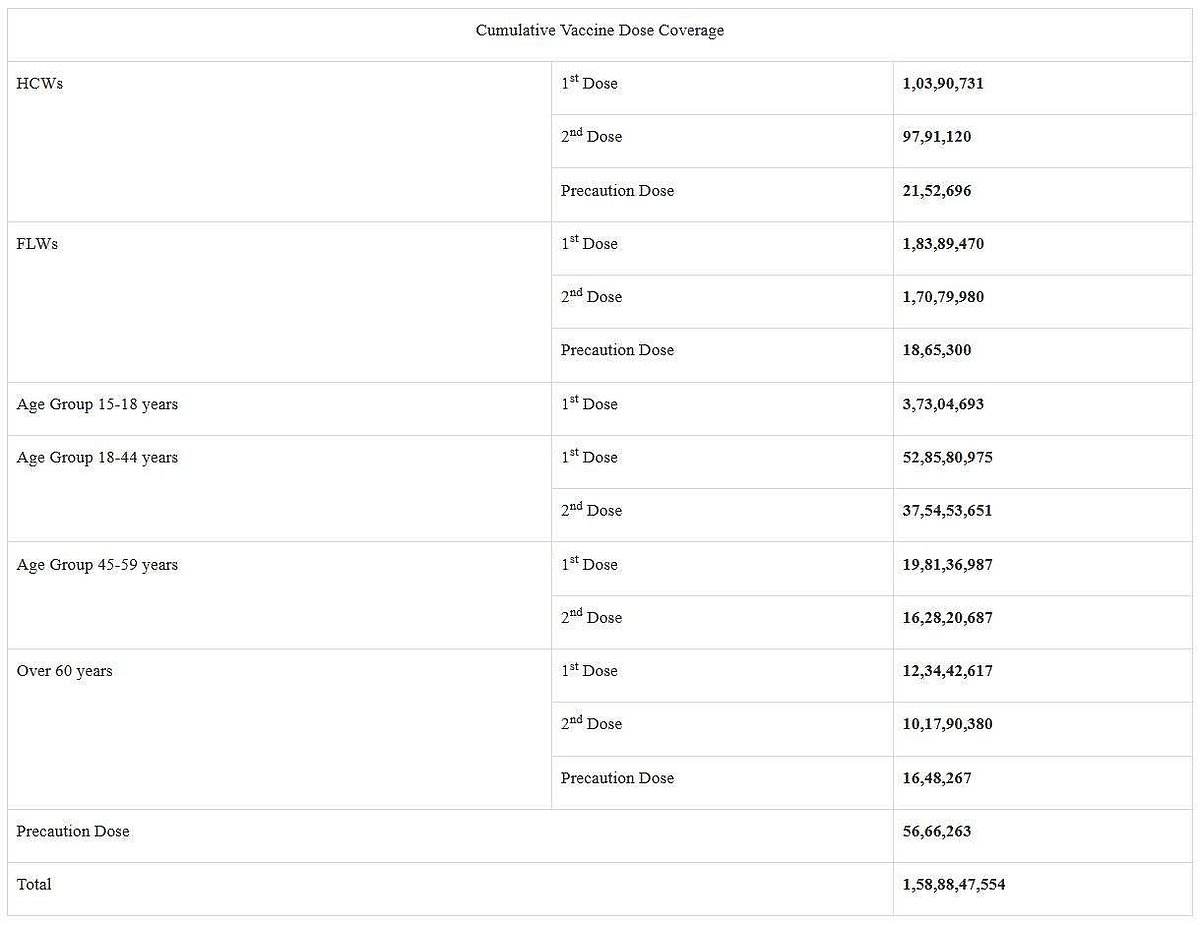The image size is (1200, 925).
Task: Select the value 52,85,80,975
Action: [947, 457]
